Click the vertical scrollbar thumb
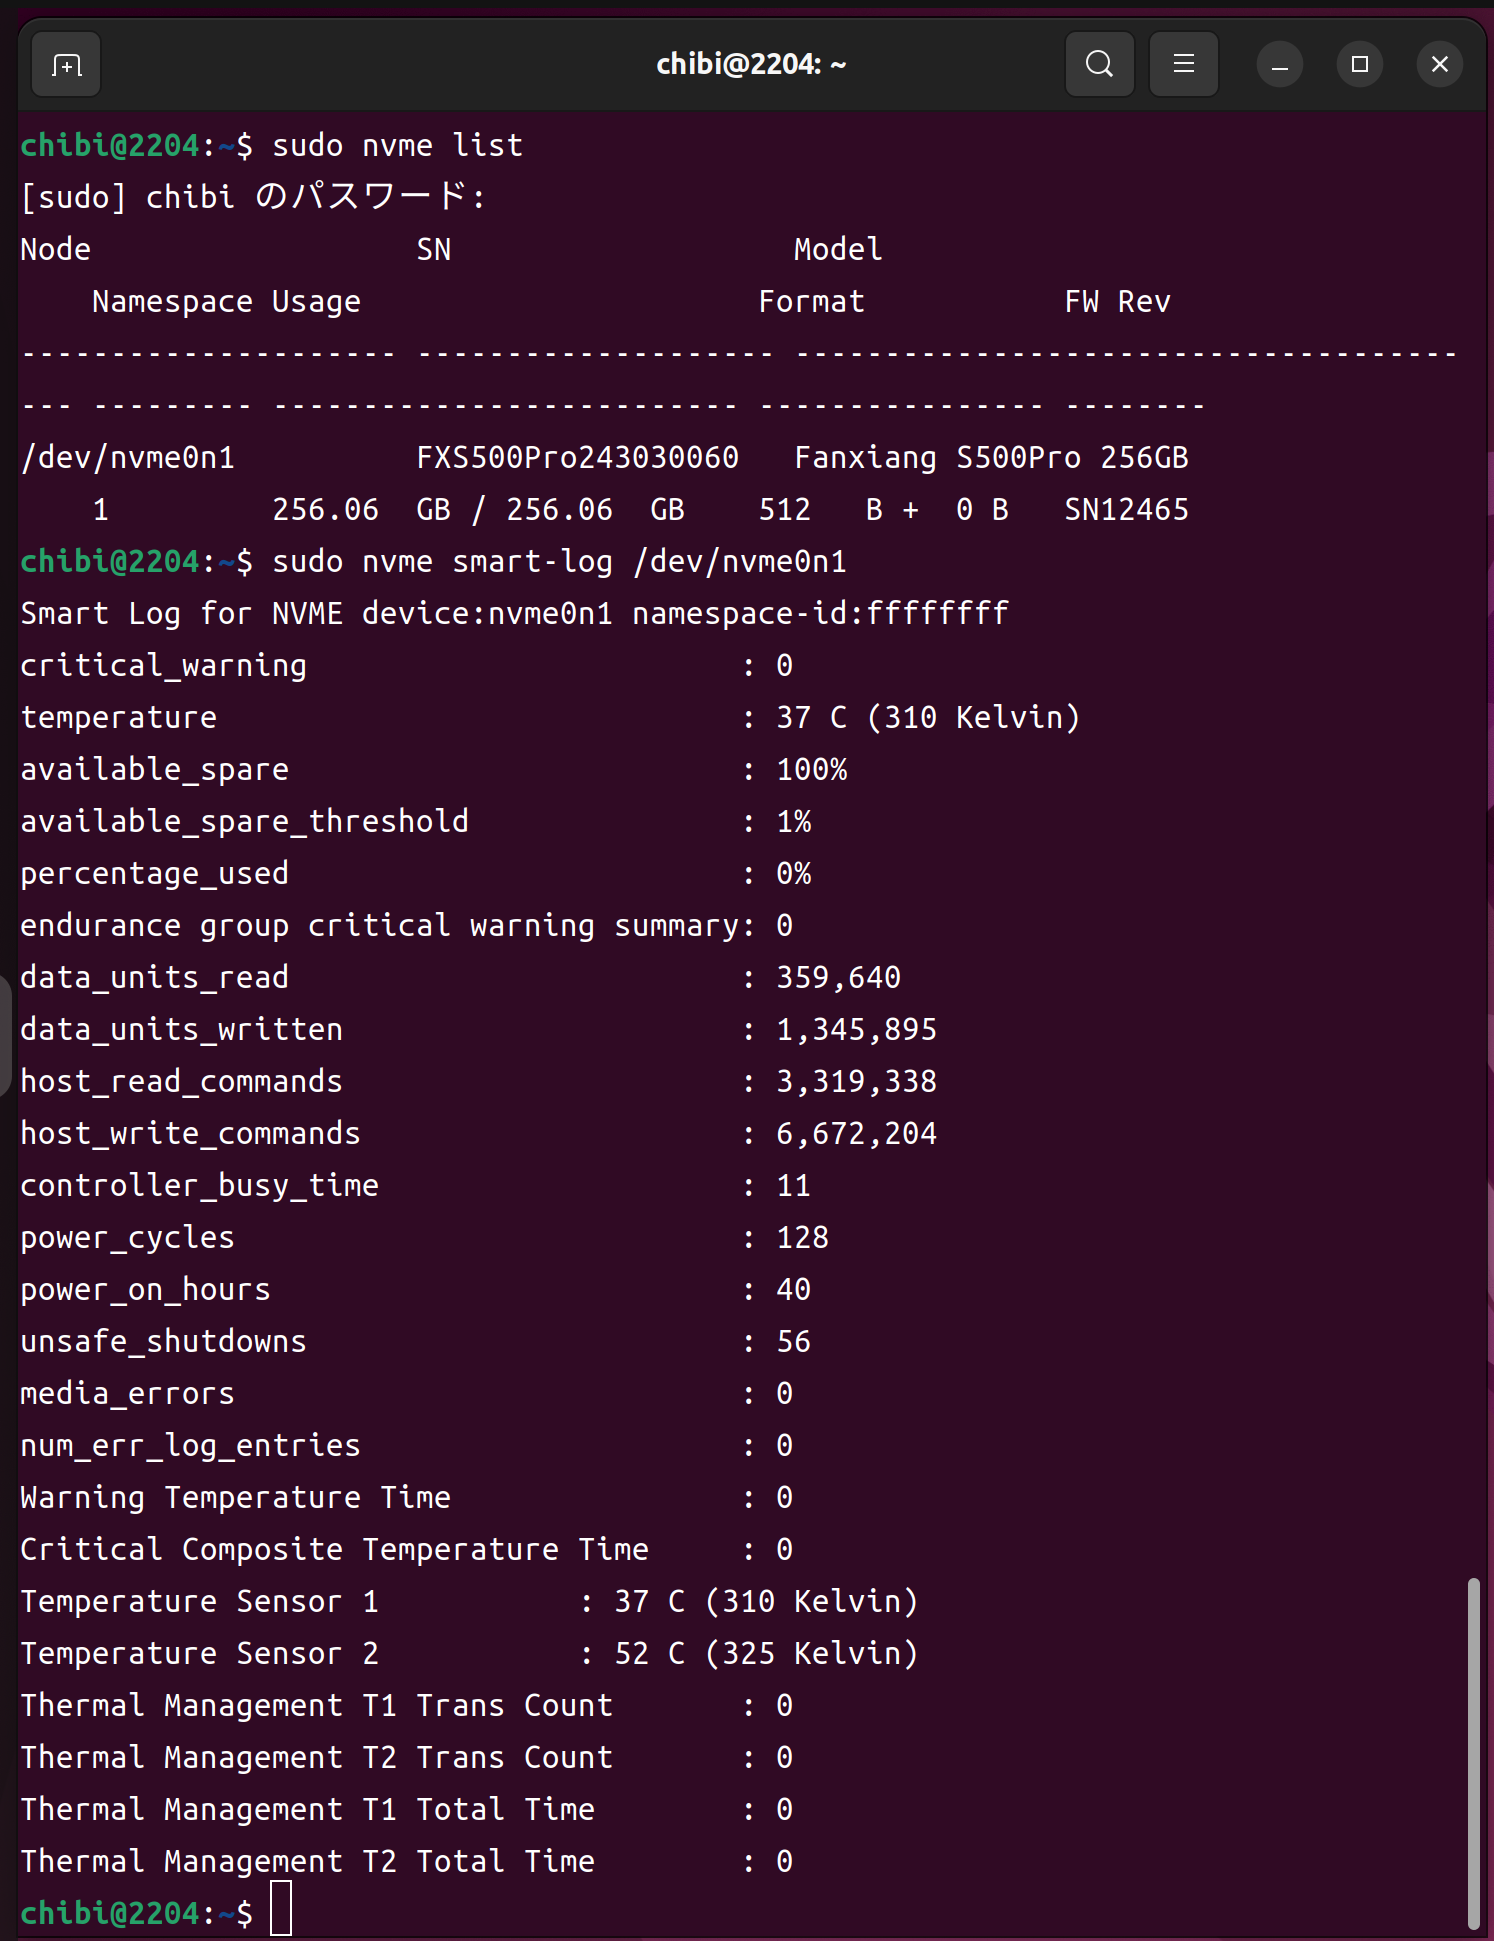Screen dimensions: 1494x1941 coord(1473,1750)
